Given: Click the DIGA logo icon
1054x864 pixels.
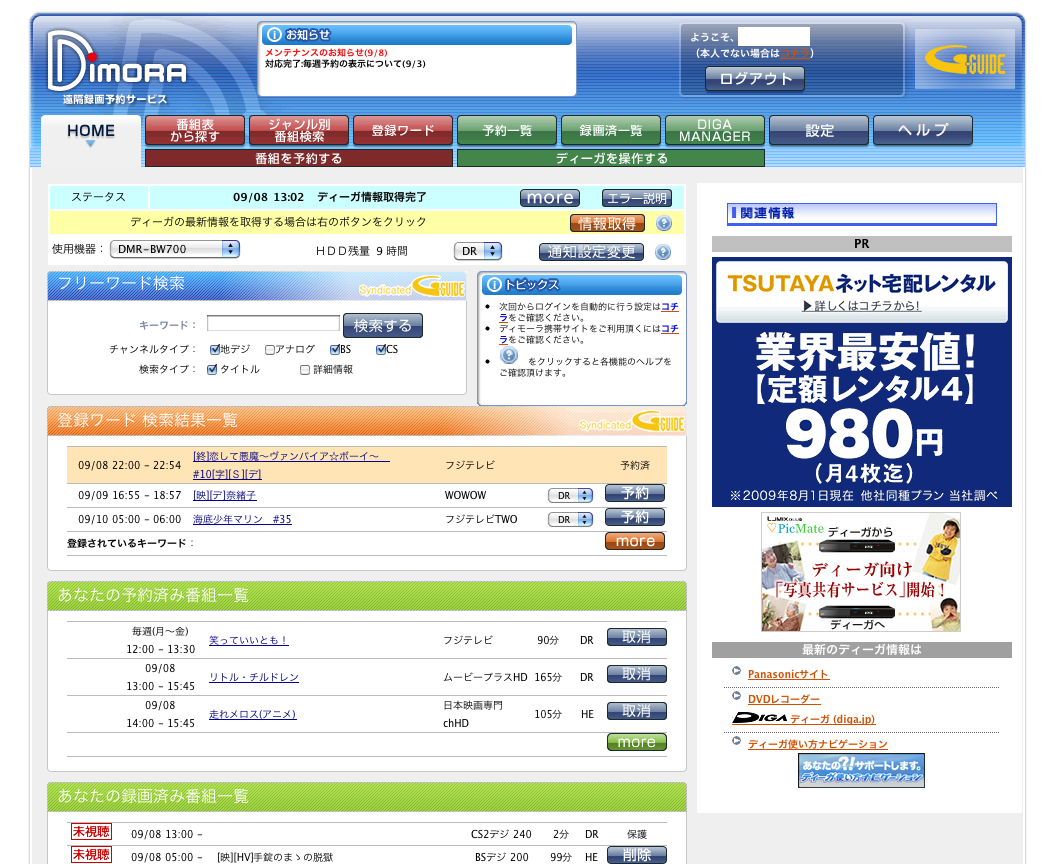Looking at the screenshot, I should (759, 718).
